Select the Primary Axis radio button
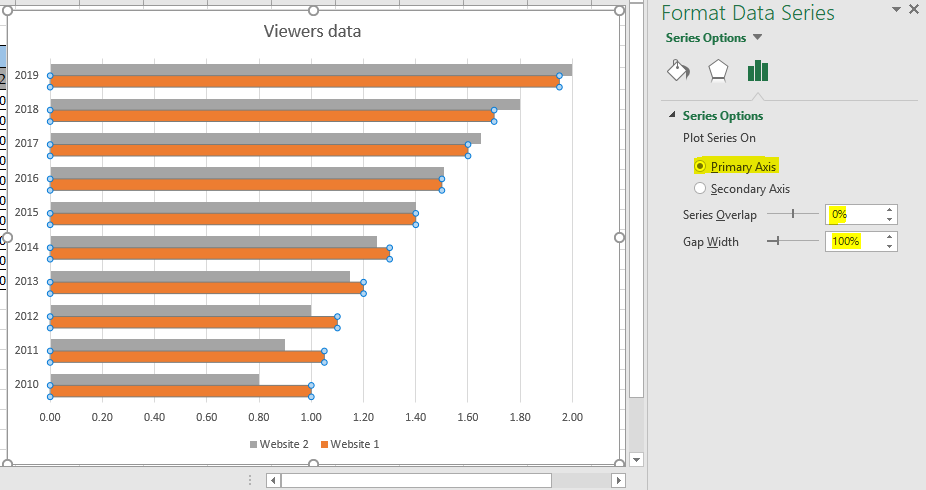The width and height of the screenshot is (926, 490). 700,167
